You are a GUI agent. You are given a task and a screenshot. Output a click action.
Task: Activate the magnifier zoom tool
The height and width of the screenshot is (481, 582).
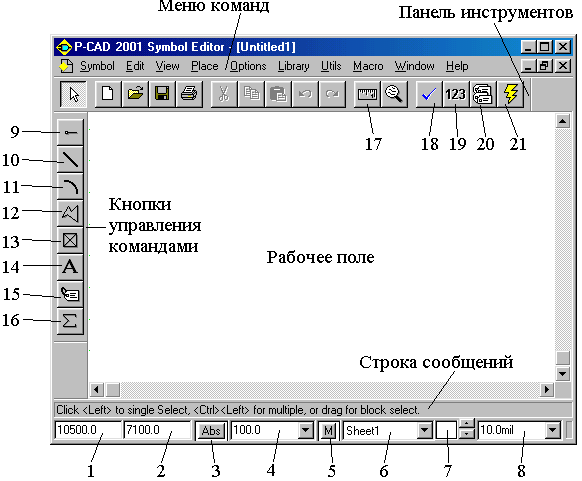394,94
